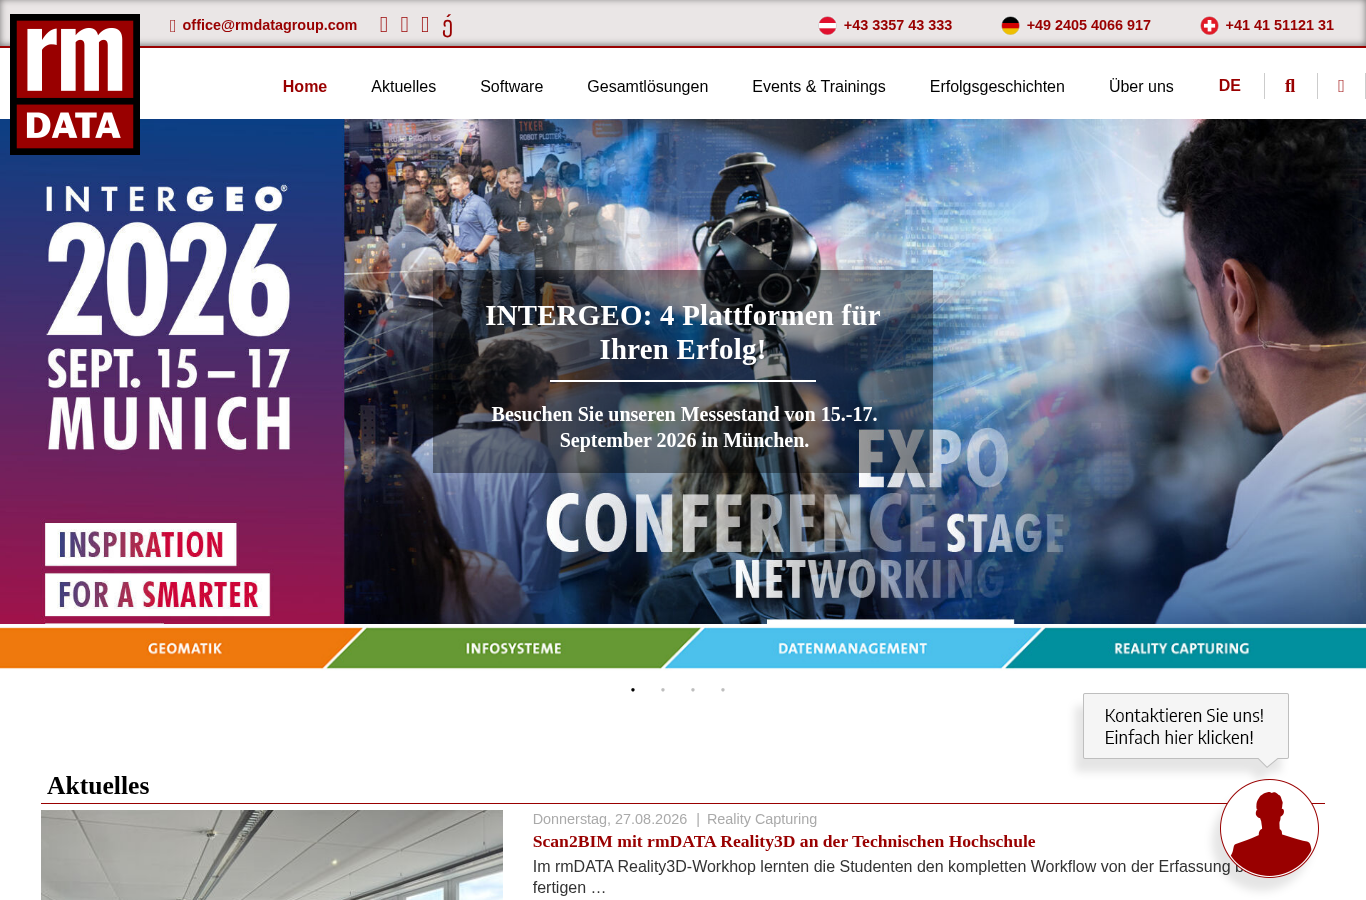Select the light blue DATENMANAGEMENT tab
Screen dimensions: 1366x900
click(852, 648)
